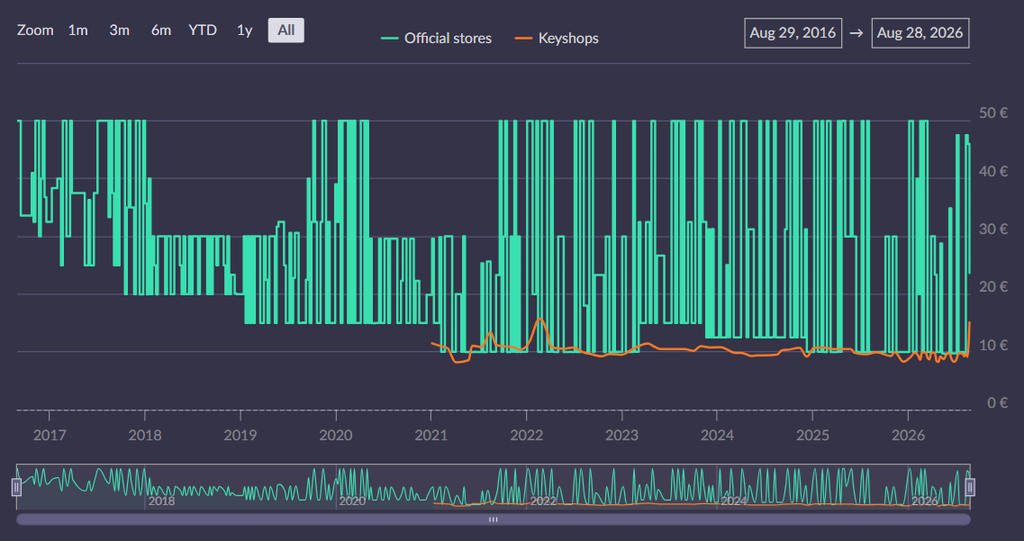Click the Keyshops price peak near 2022
The height and width of the screenshot is (541, 1024).
click(x=539, y=319)
